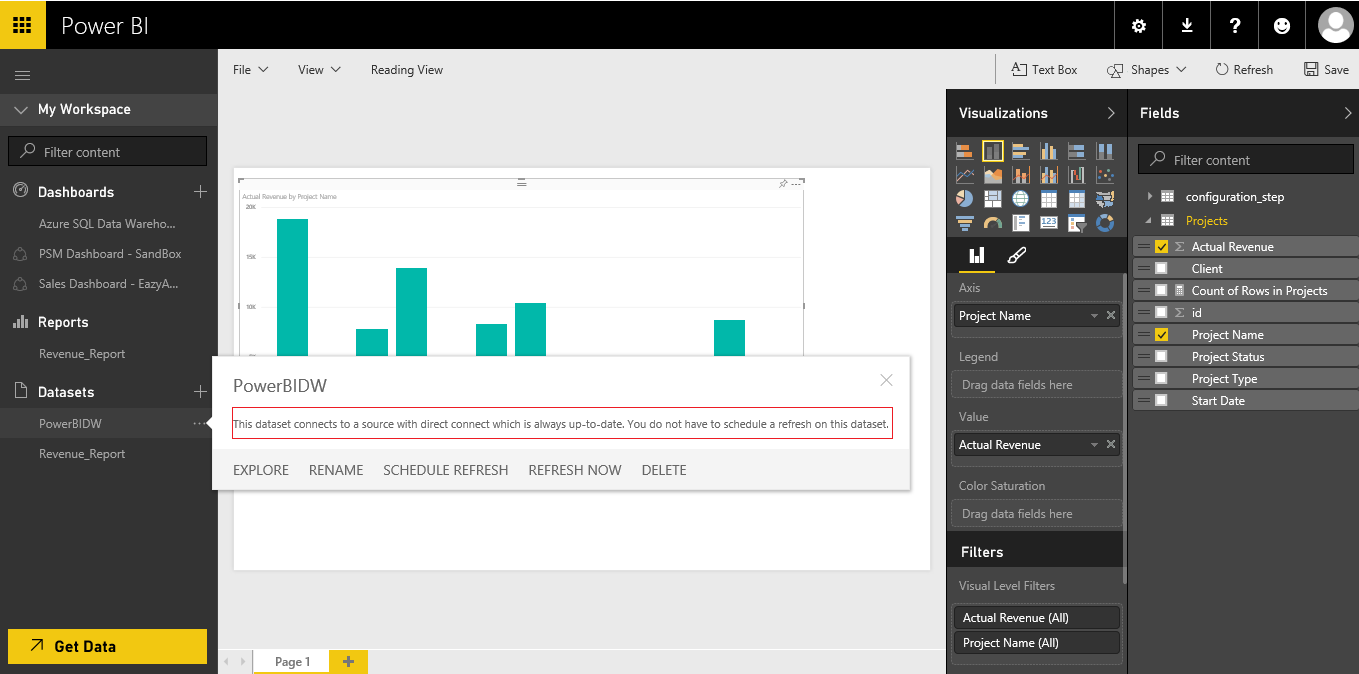Select the matrix visualization
1359x674 pixels.
pos(1077,199)
